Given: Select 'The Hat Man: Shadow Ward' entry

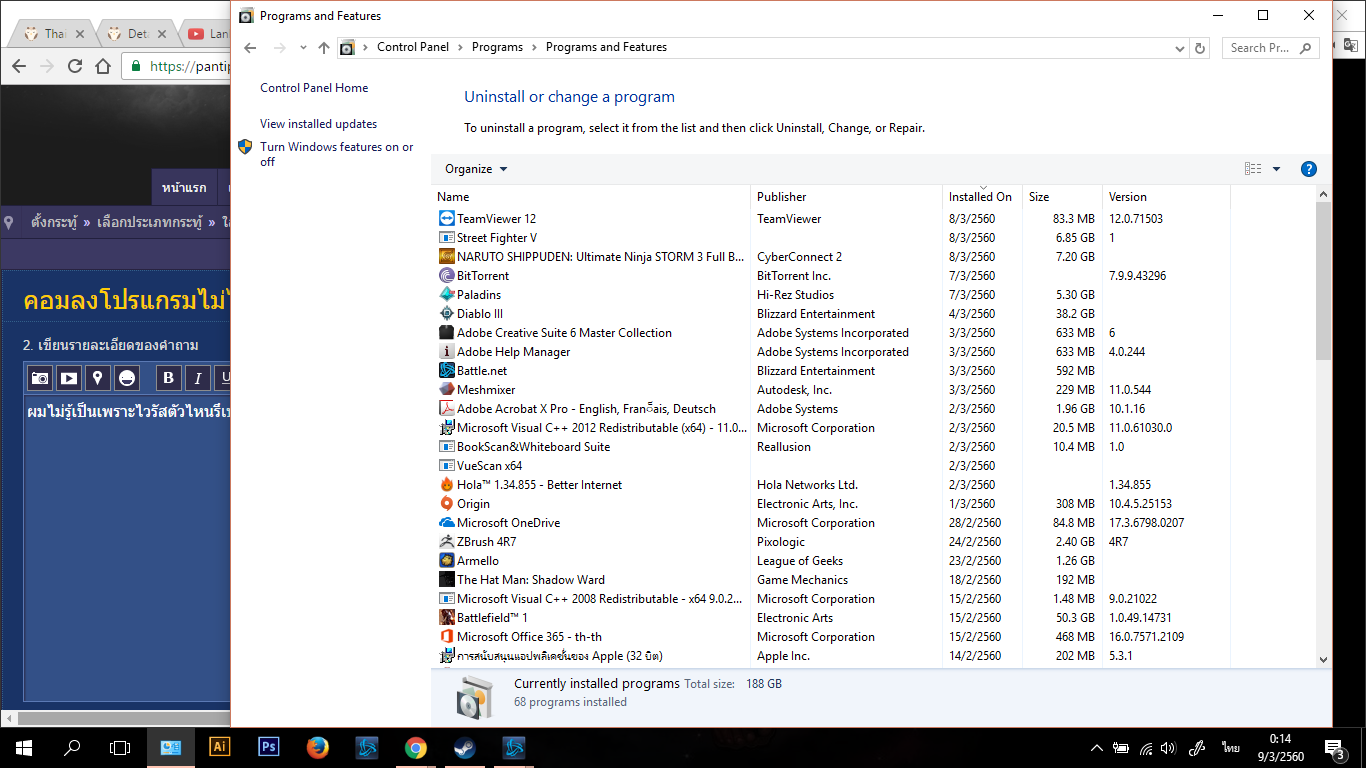Looking at the screenshot, I should [x=531, y=579].
